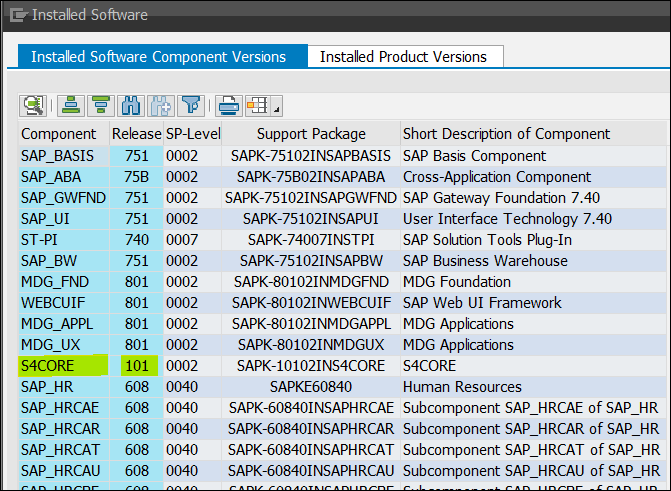The height and width of the screenshot is (491, 671).
Task: Click support package SAPK-80102INMDGAPPL
Action: pyautogui.click(x=311, y=324)
